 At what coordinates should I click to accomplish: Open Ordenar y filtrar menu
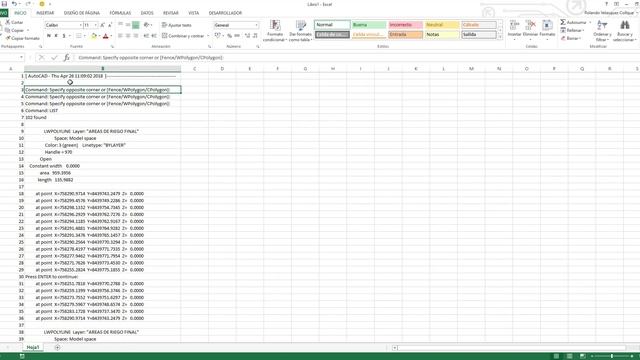click(602, 31)
